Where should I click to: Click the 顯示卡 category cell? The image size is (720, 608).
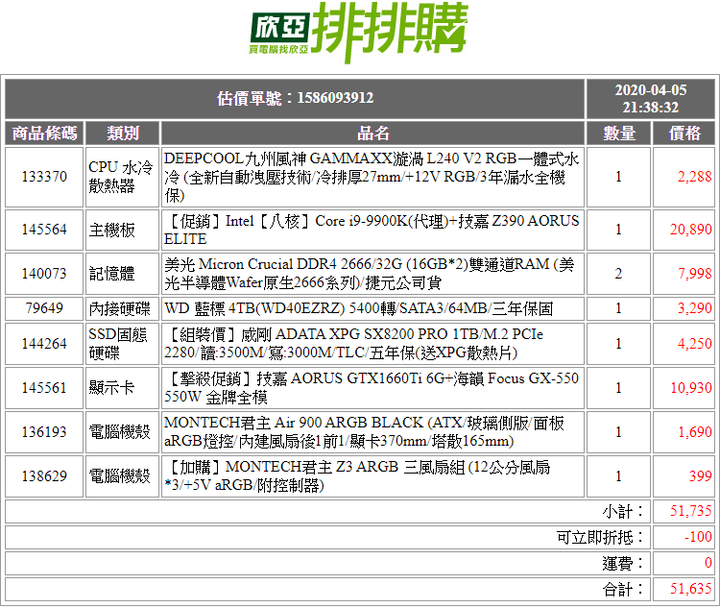pos(123,388)
